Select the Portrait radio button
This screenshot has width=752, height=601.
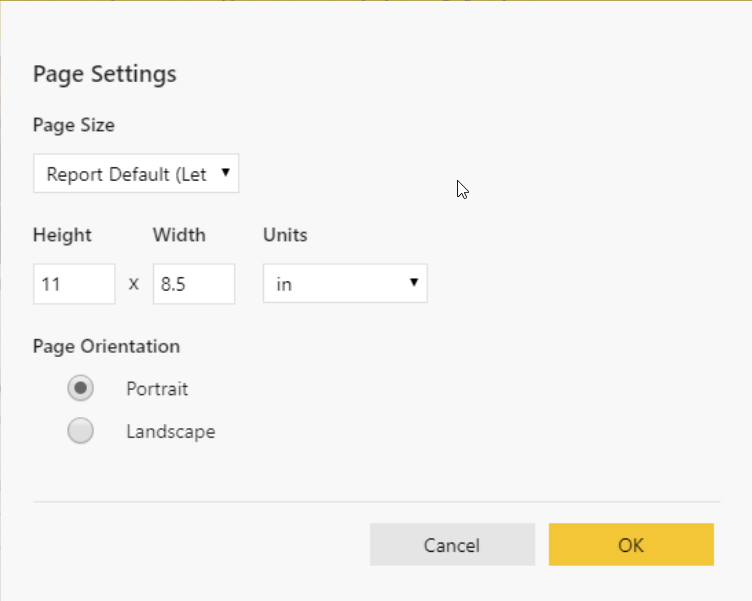(81, 388)
